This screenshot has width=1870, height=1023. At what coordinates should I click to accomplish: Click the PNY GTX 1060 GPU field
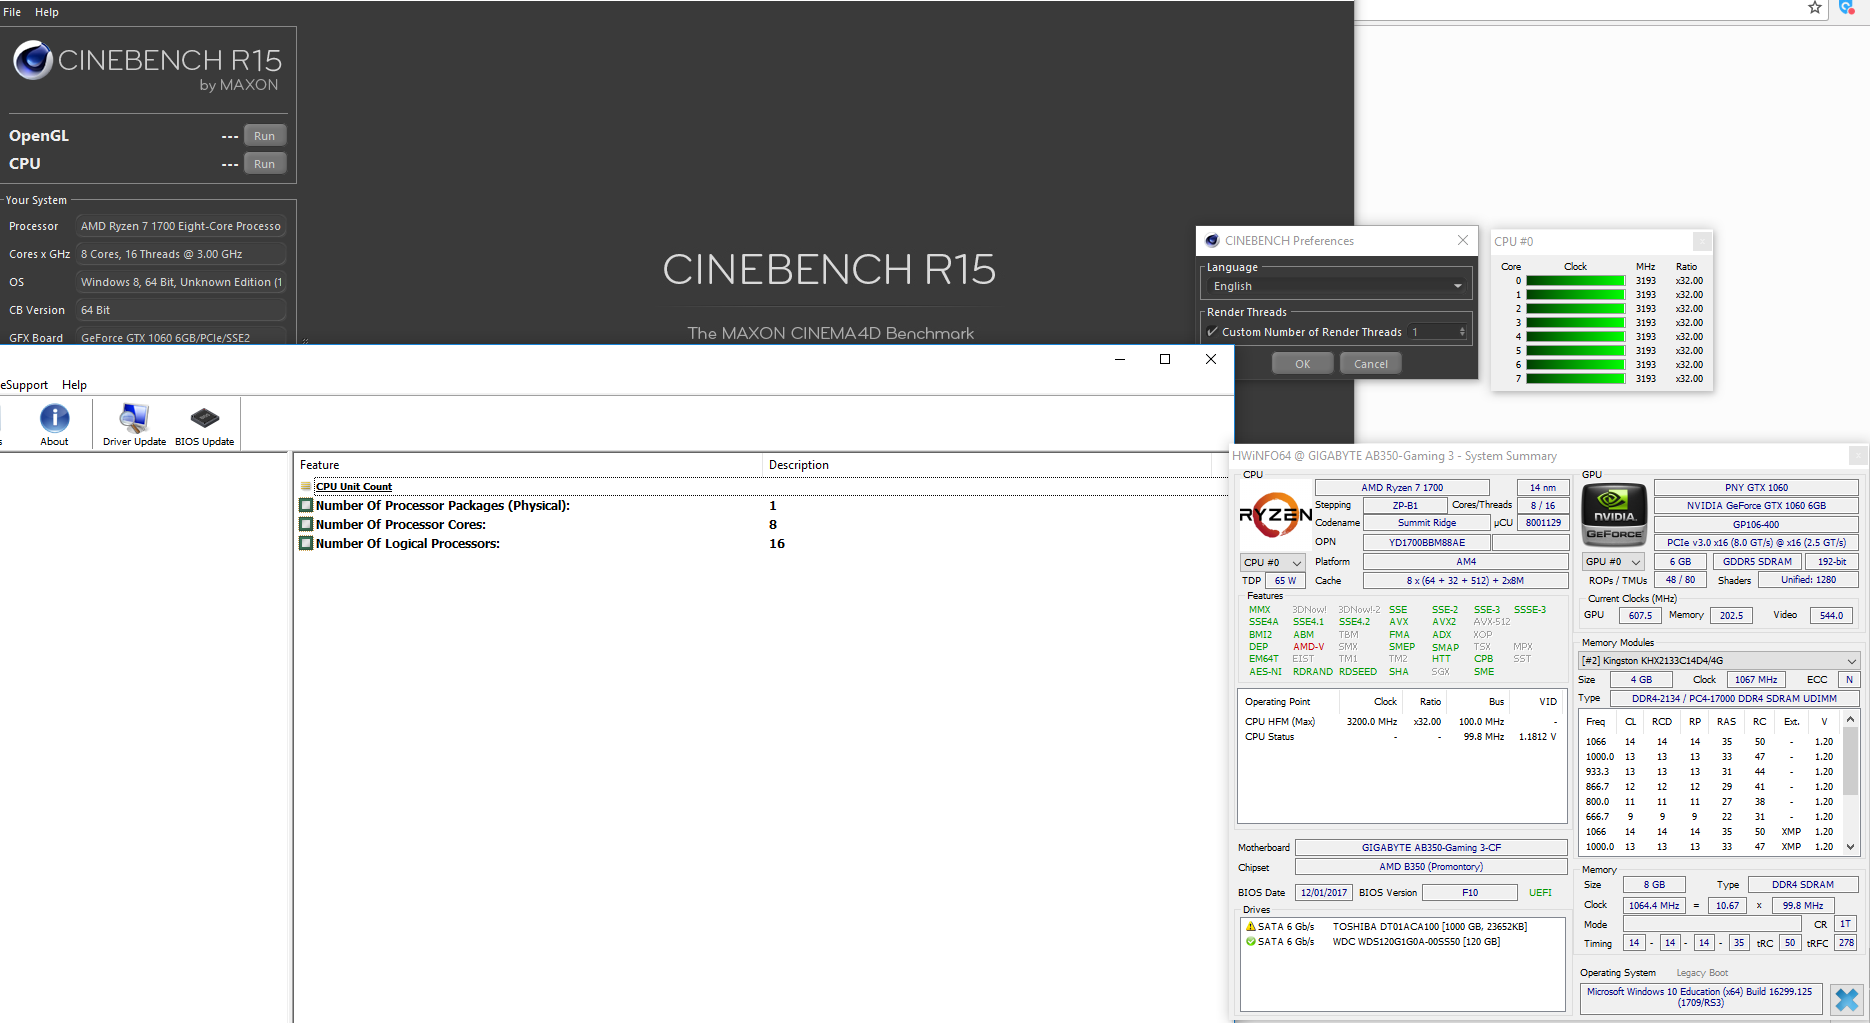(x=1756, y=488)
